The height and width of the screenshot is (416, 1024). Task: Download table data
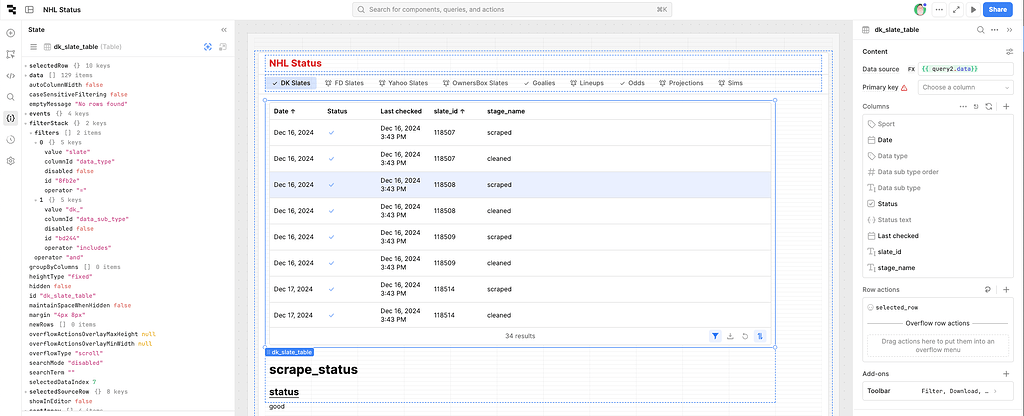coord(730,336)
